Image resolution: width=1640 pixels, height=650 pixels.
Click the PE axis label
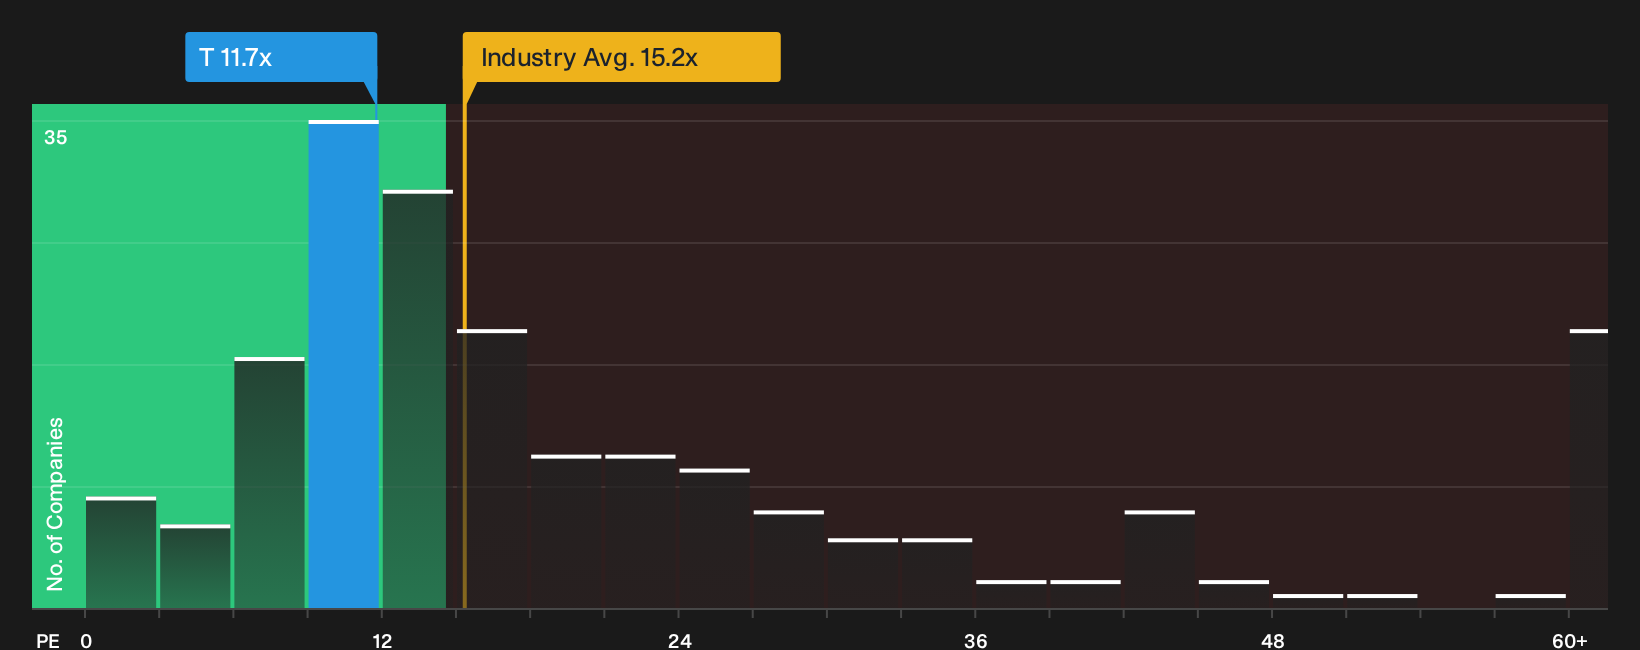pyautogui.click(x=48, y=641)
